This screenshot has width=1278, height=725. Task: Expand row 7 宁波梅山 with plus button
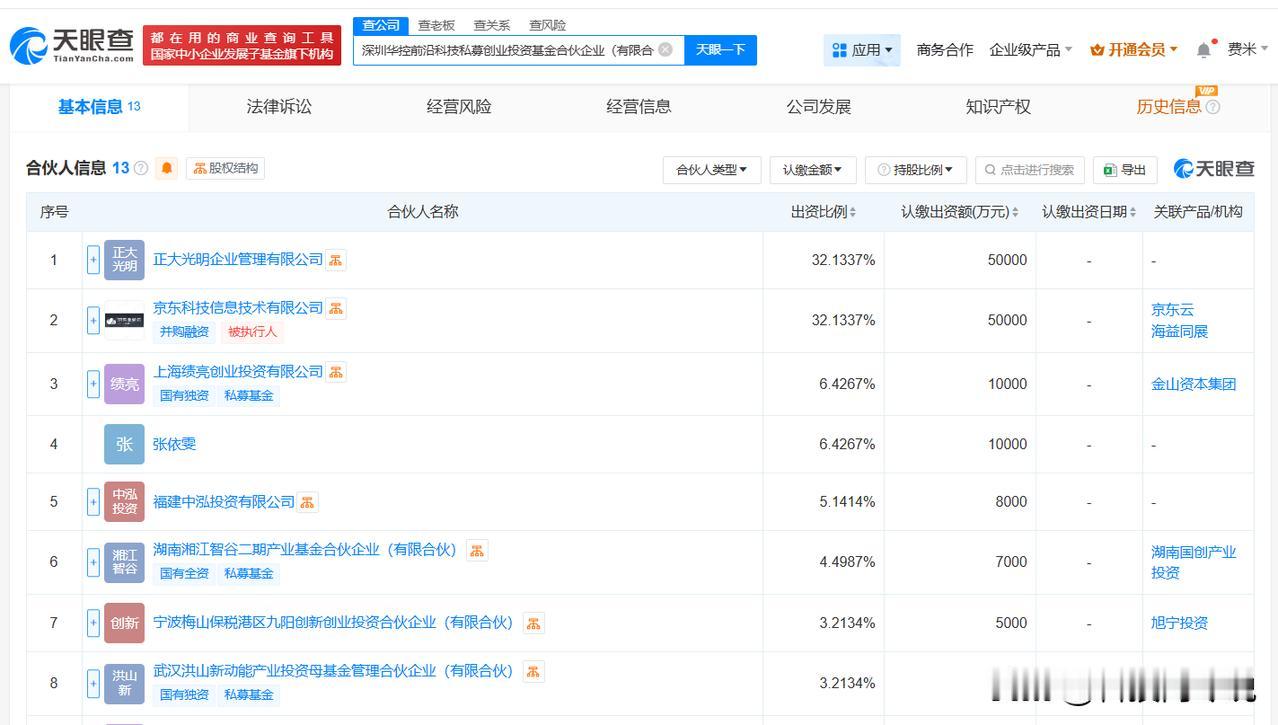[93, 623]
